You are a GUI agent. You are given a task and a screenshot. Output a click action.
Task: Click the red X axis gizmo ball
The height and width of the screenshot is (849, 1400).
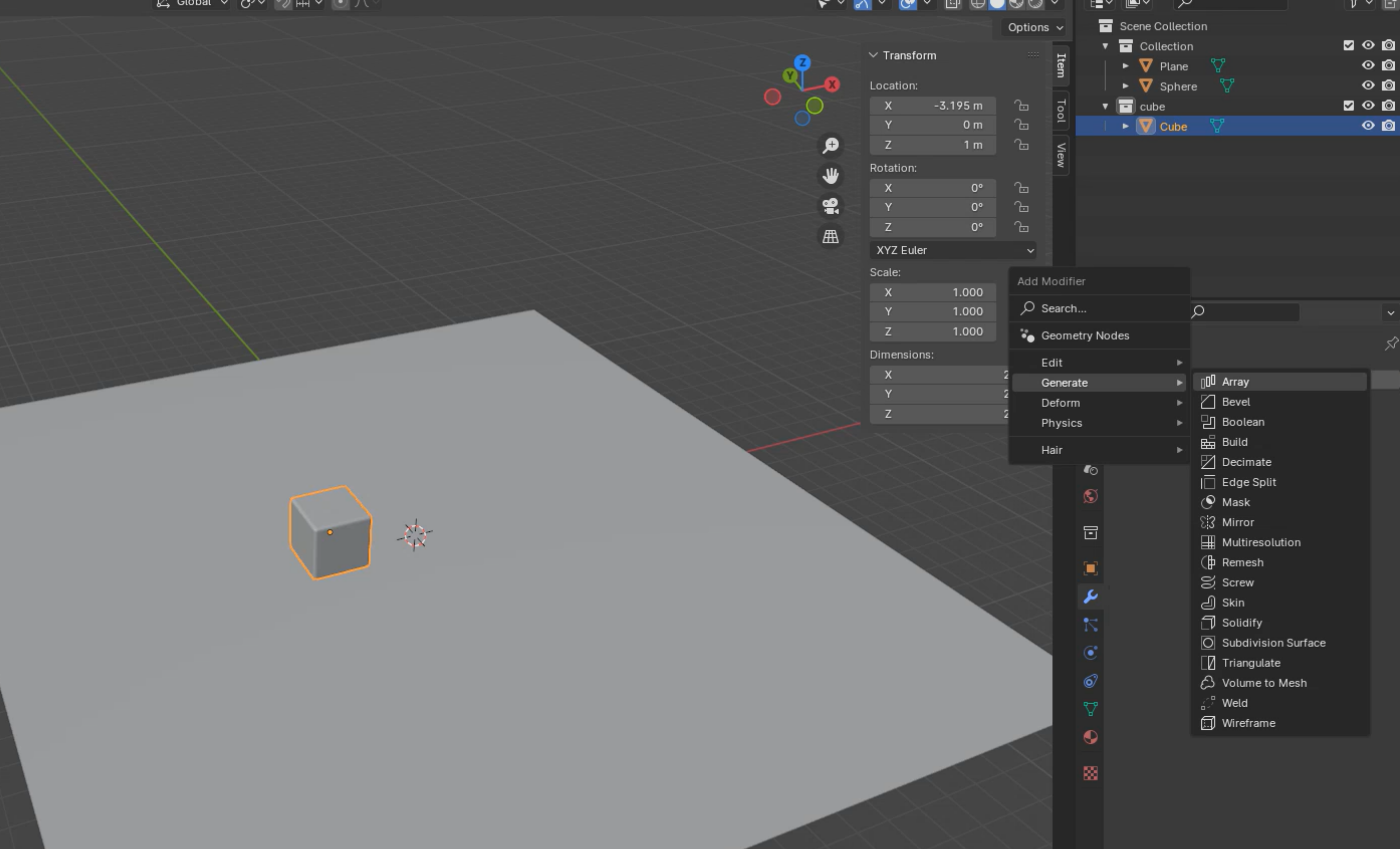click(x=831, y=85)
